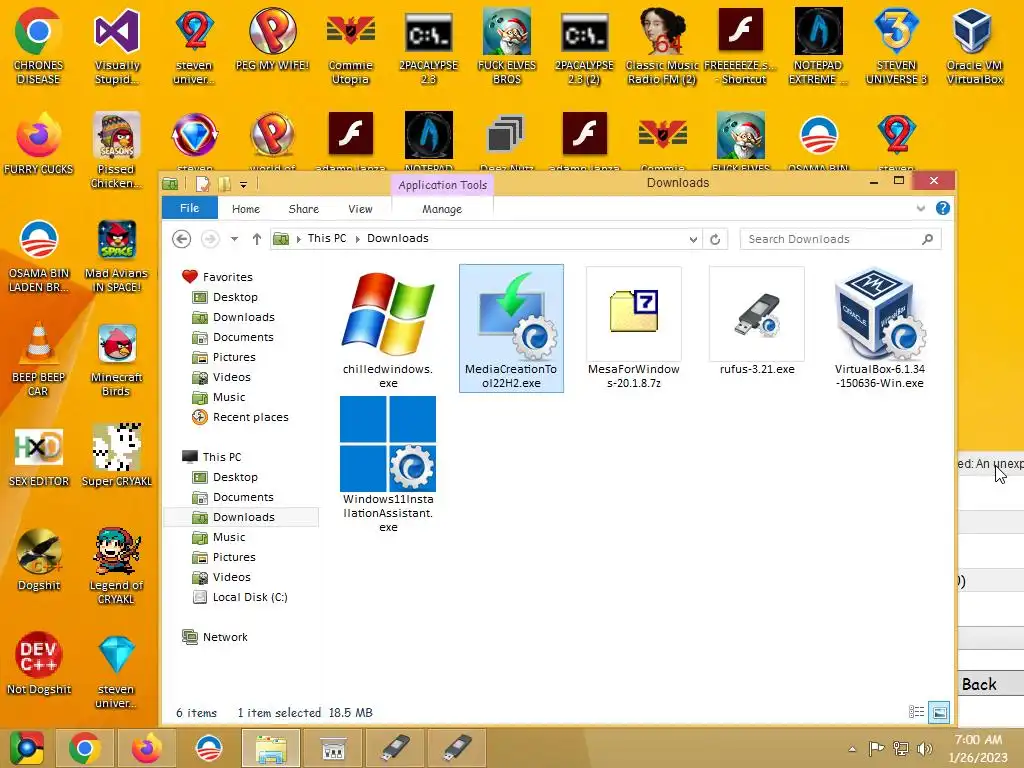Open Explorer help question mark
The height and width of the screenshot is (768, 1024).
click(x=942, y=208)
